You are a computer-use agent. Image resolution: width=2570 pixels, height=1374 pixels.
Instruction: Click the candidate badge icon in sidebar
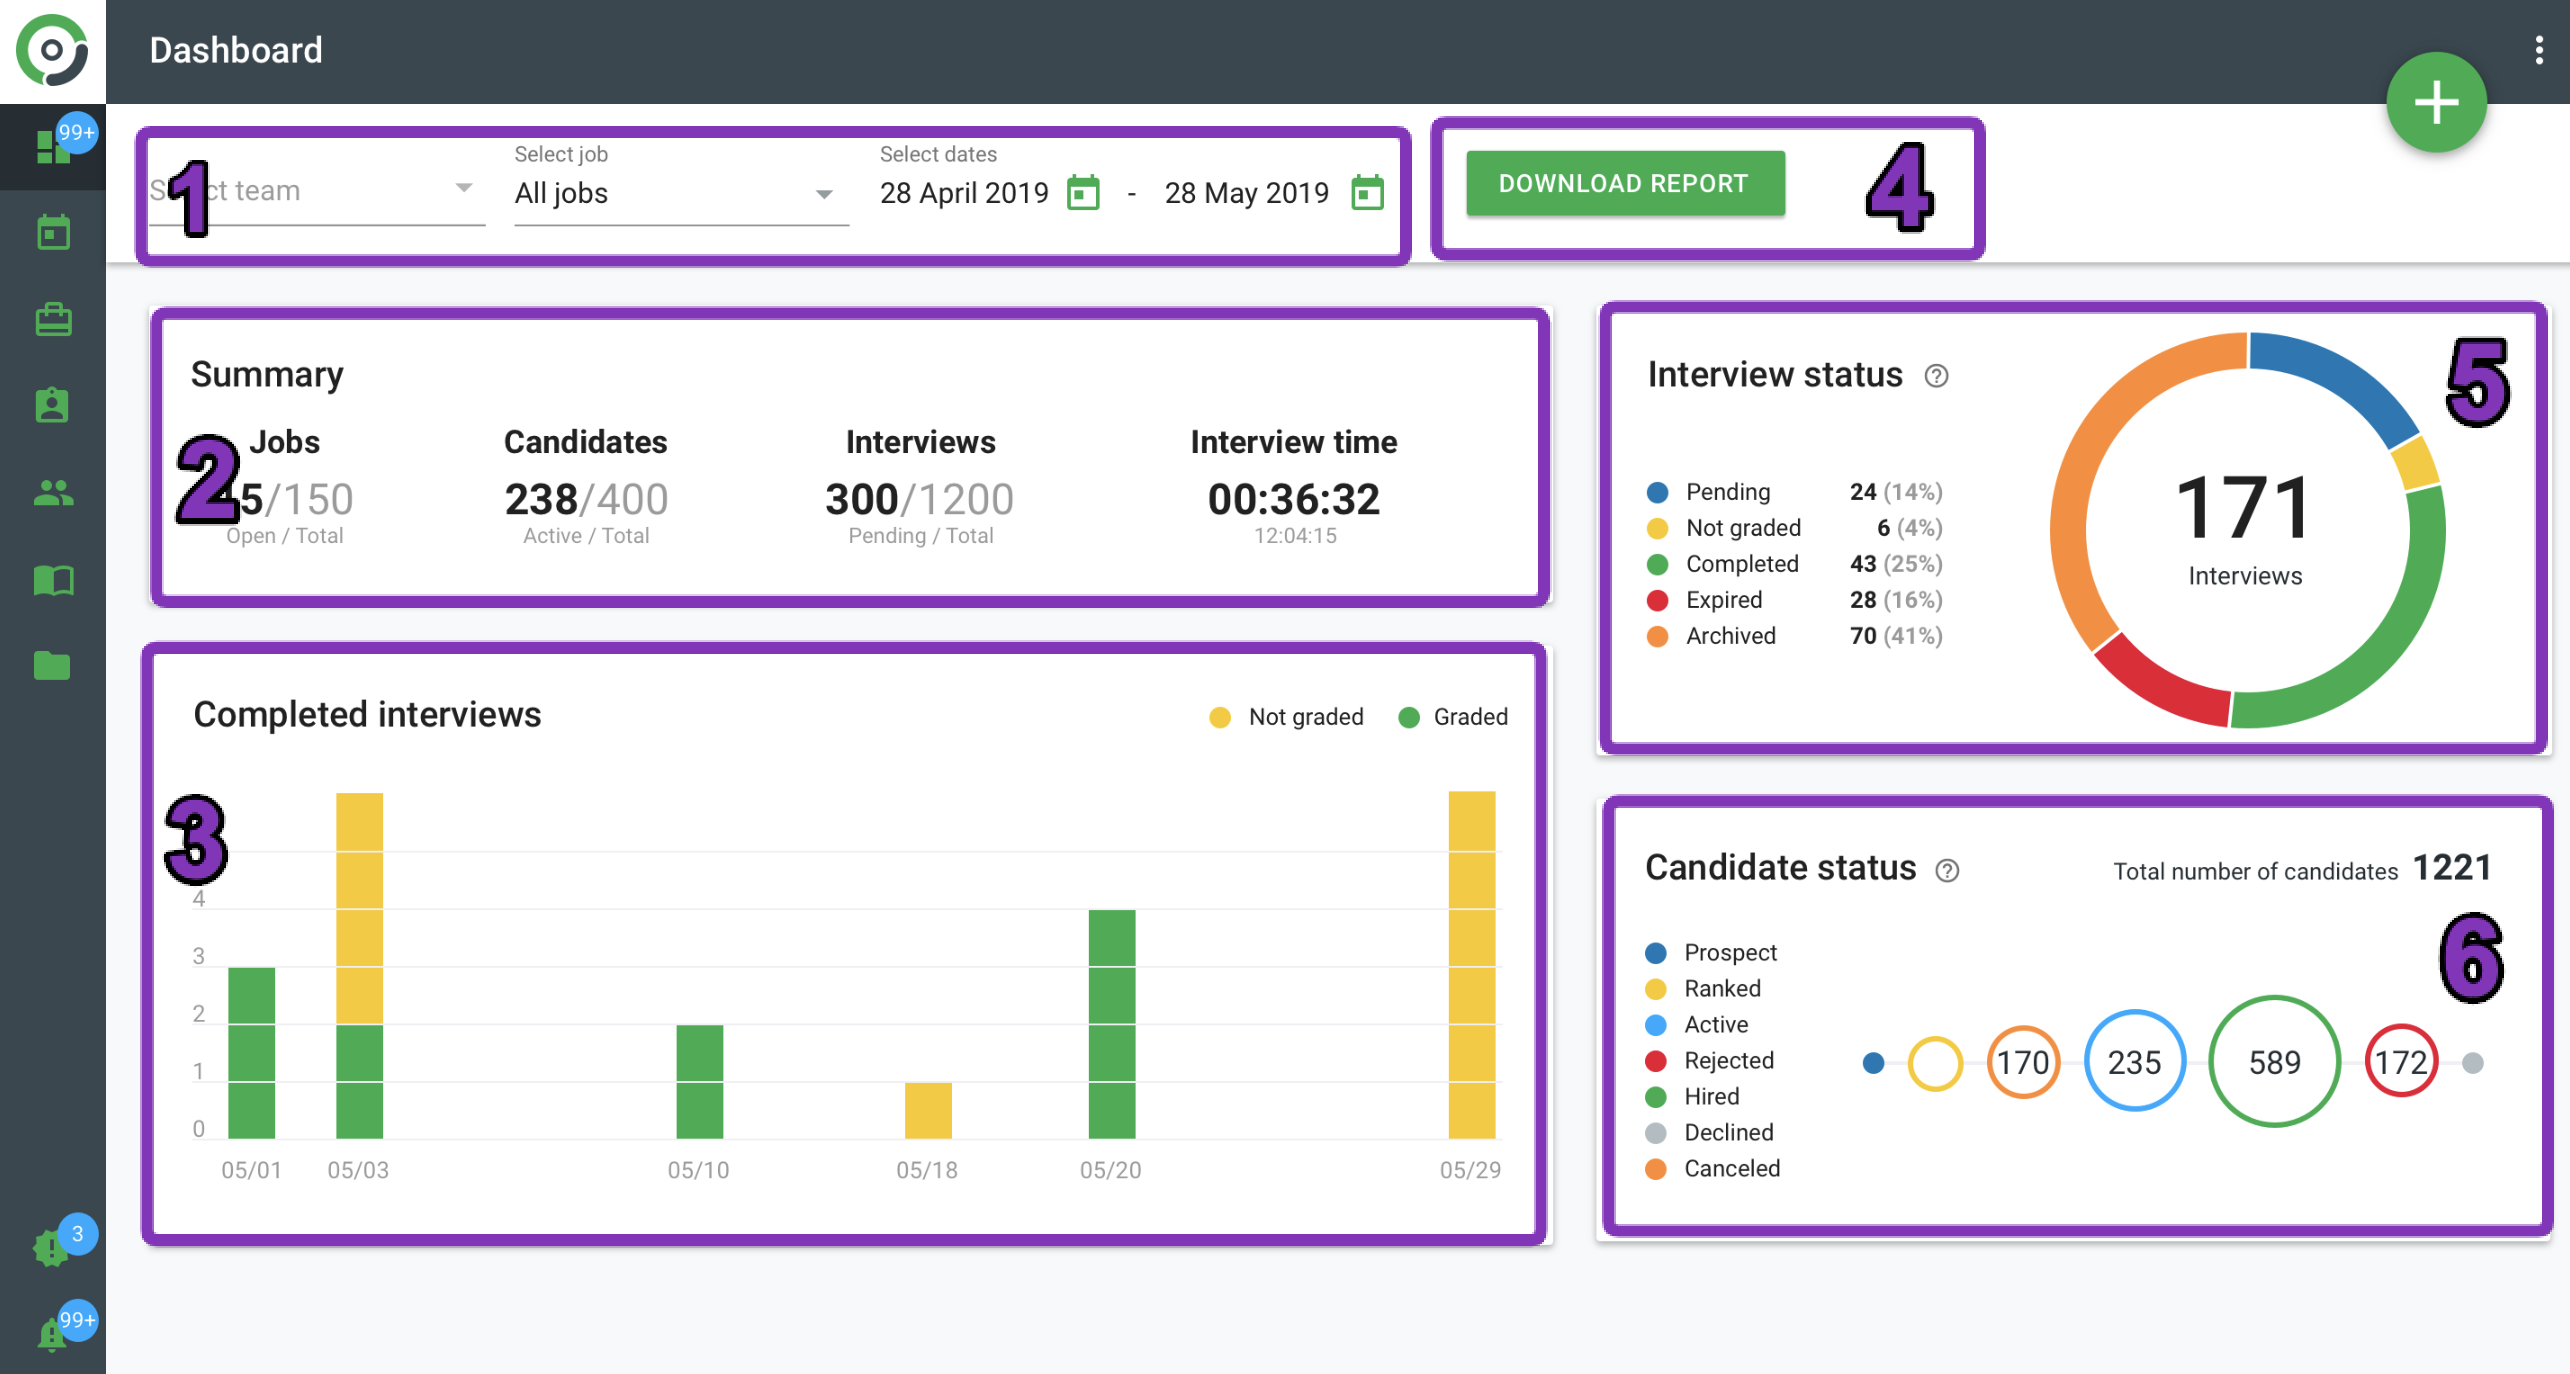(x=53, y=406)
